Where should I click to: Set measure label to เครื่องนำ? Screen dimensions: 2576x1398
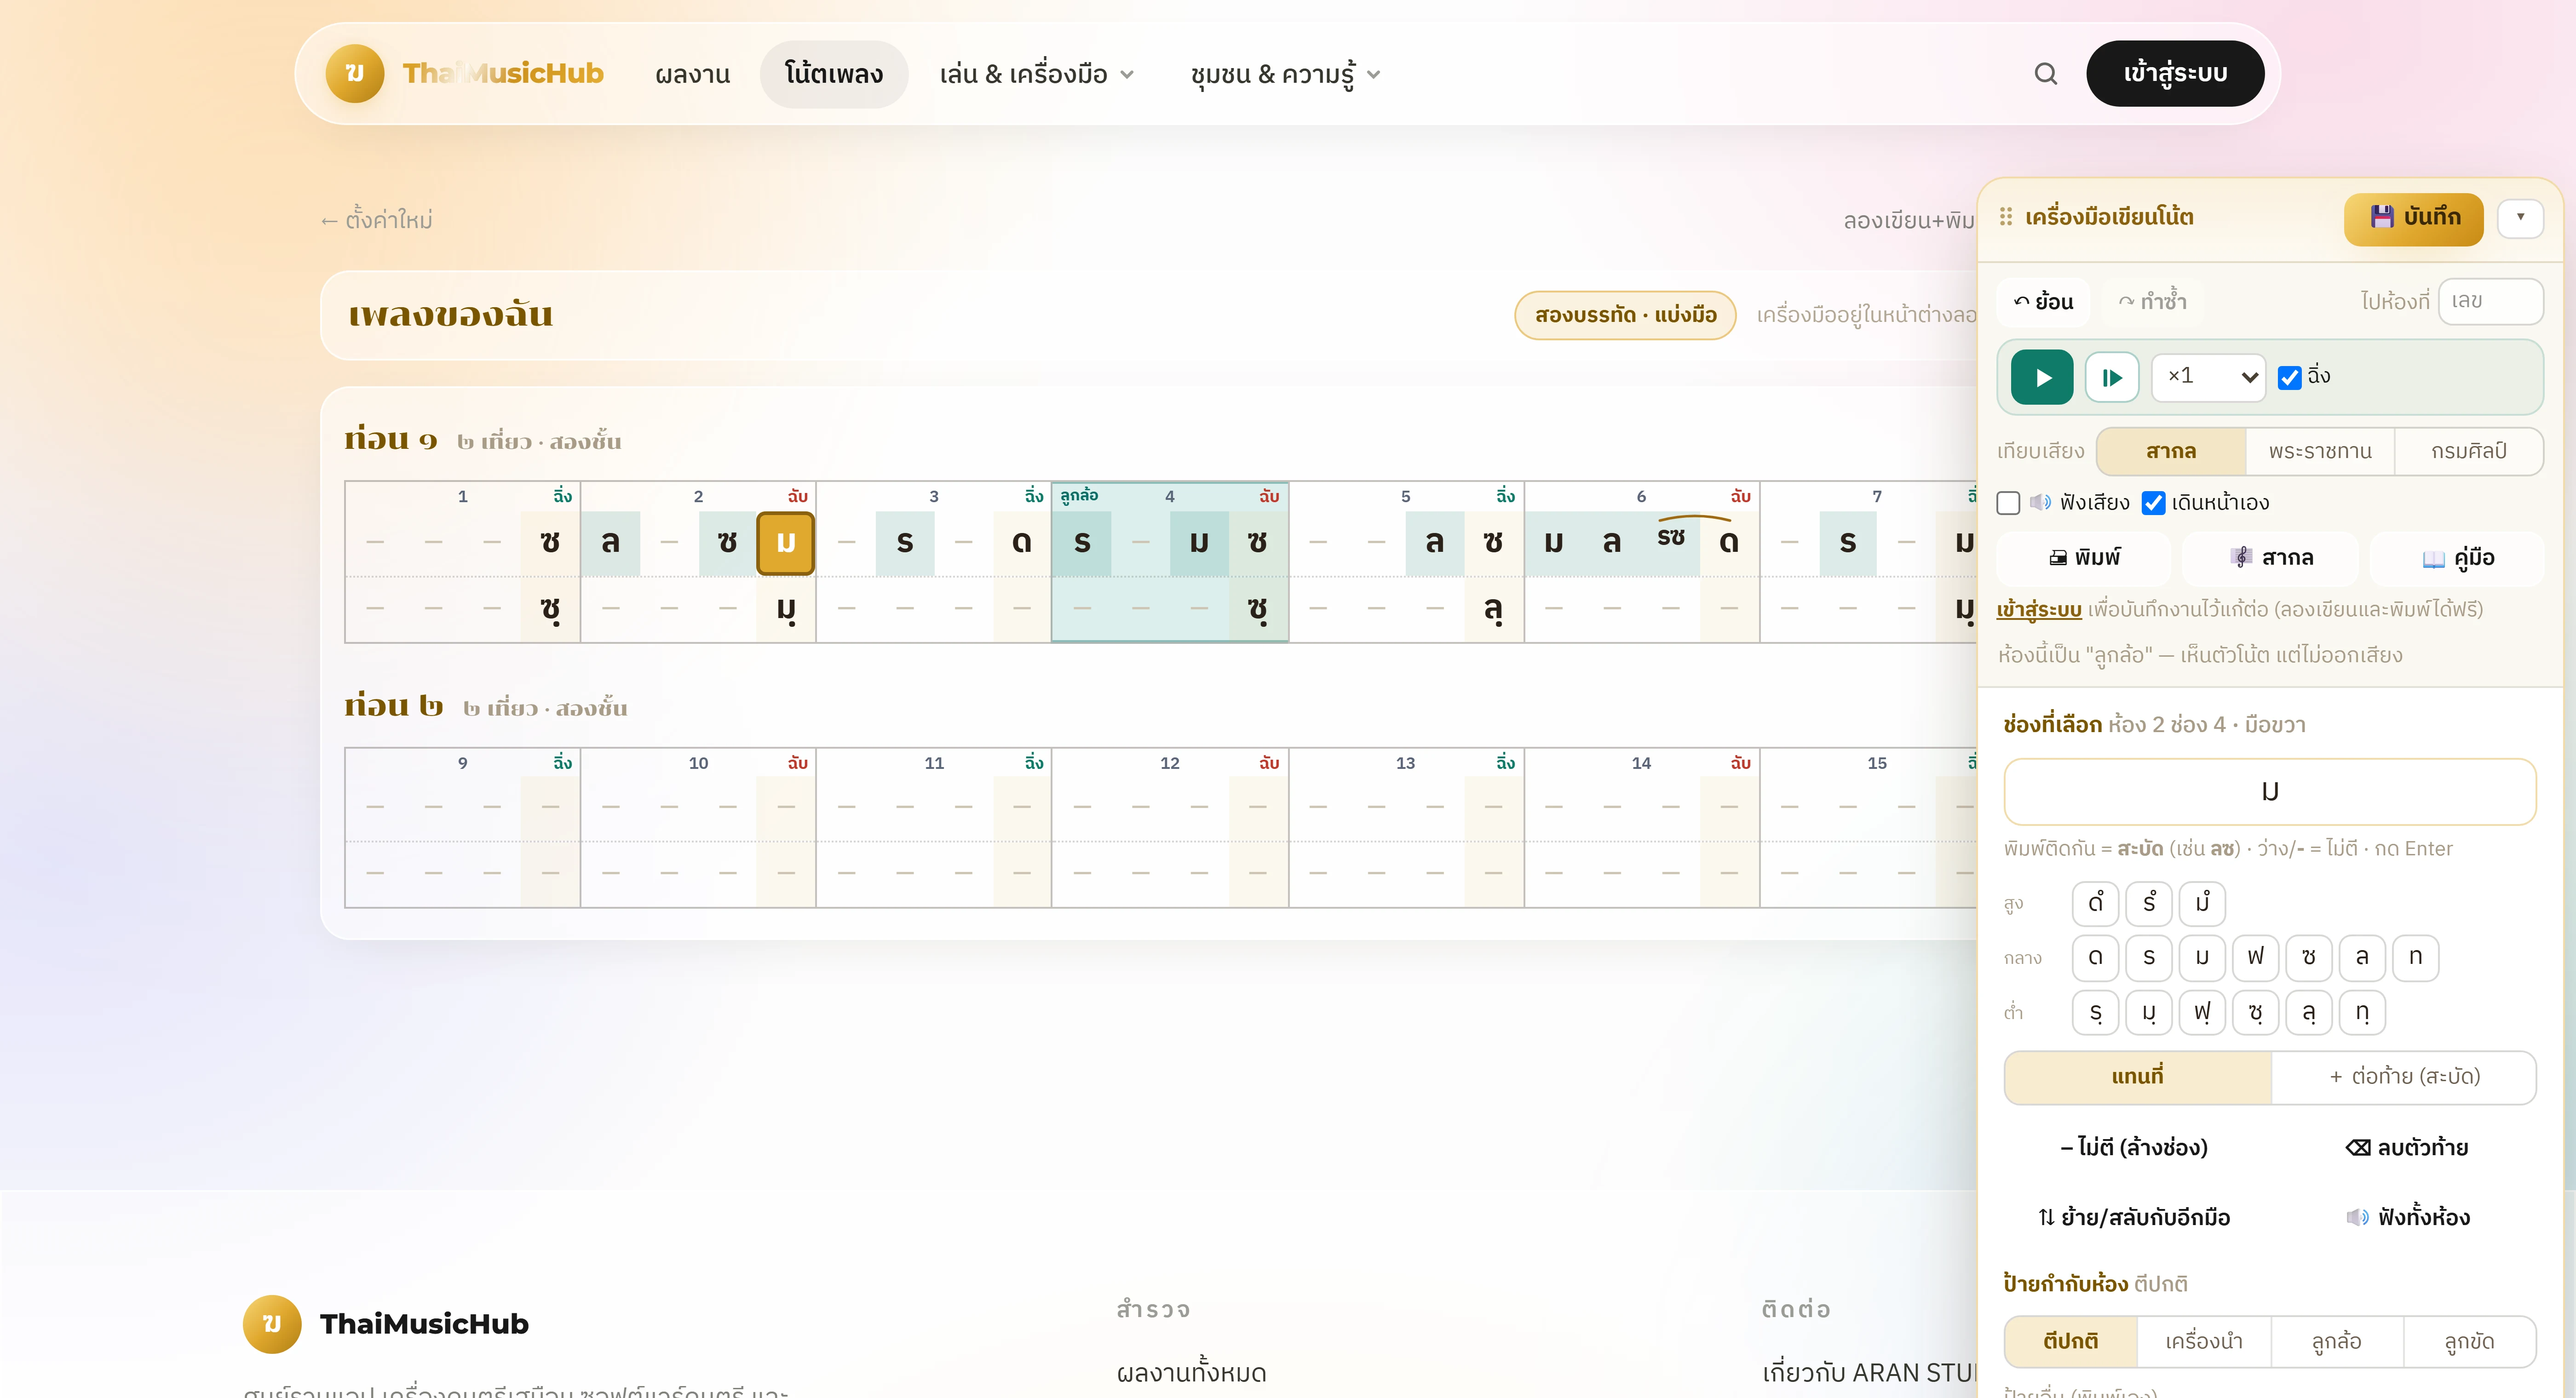[x=2204, y=1341]
